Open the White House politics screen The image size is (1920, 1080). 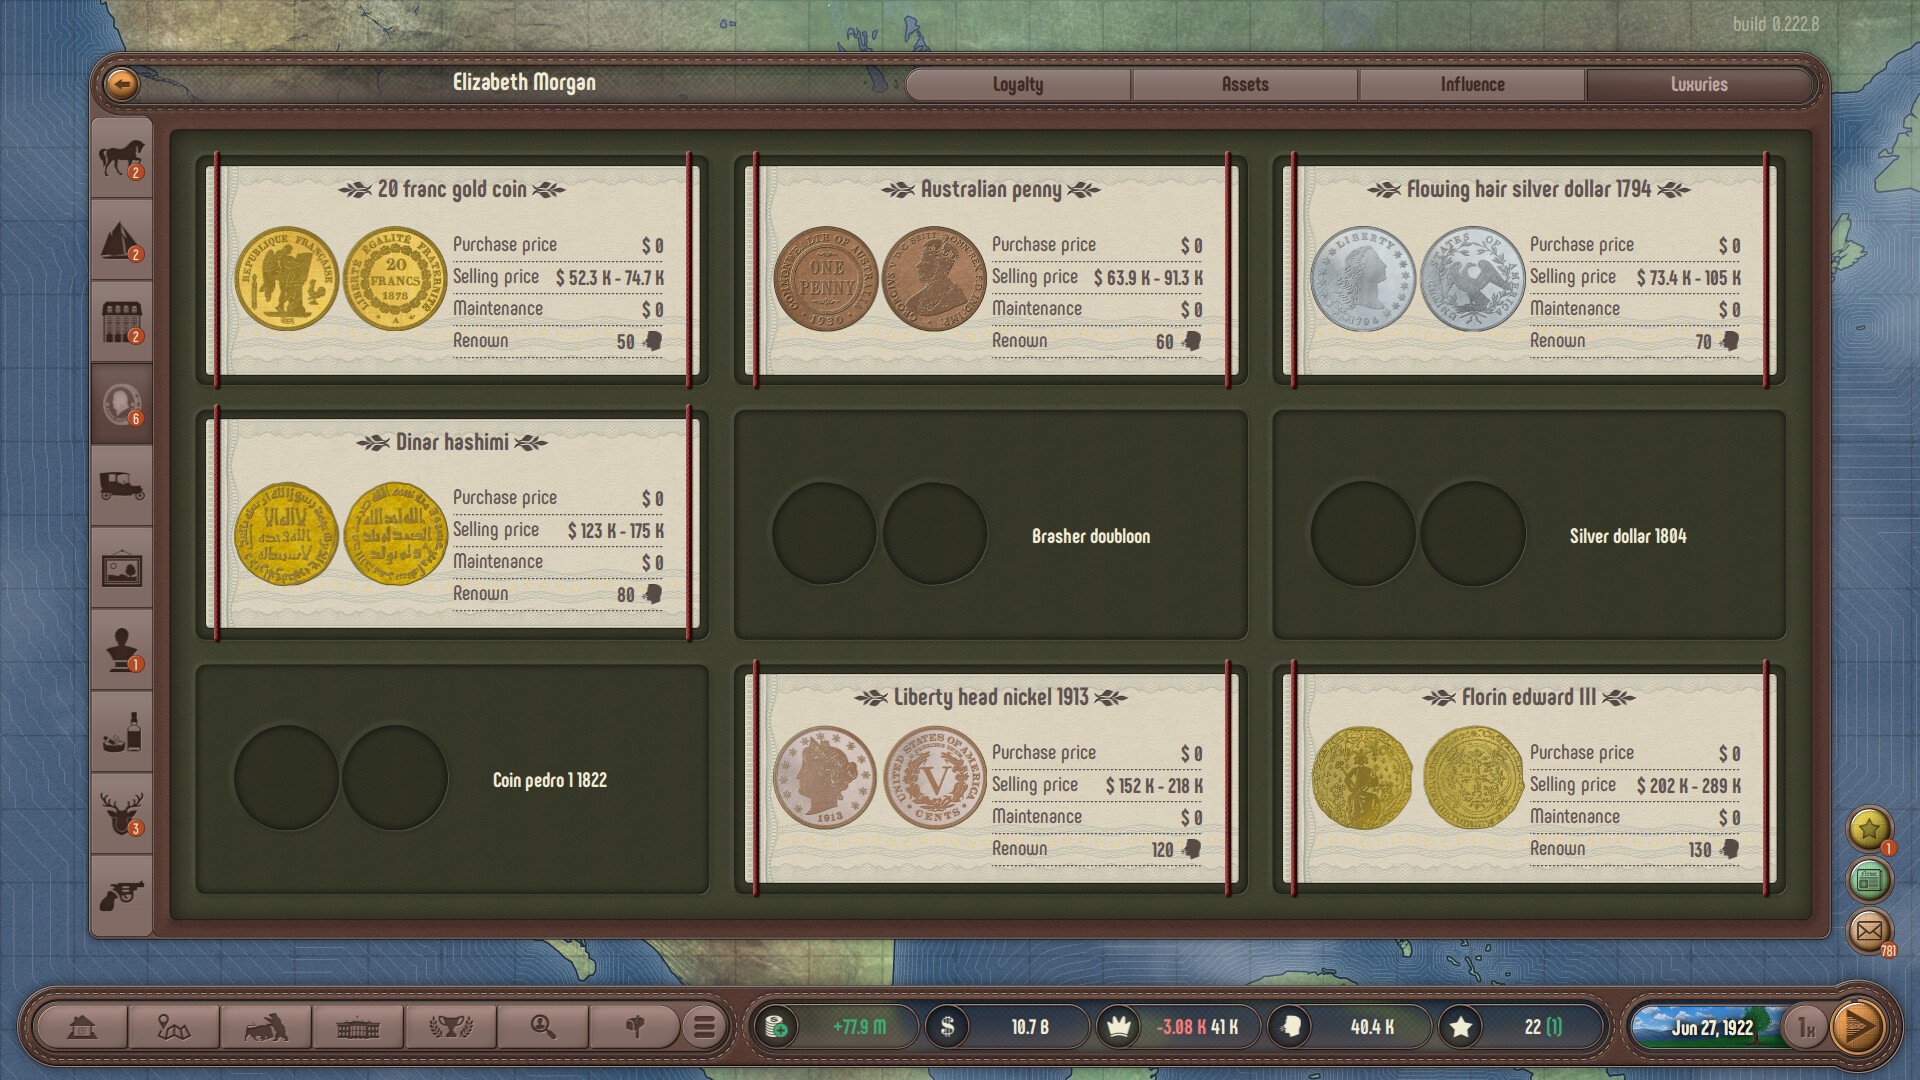pos(360,1026)
